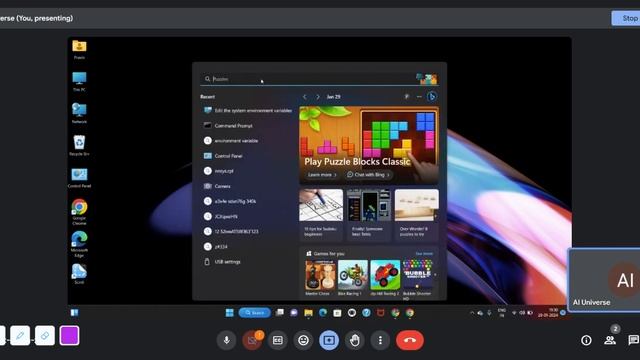Open meeting details info icon
640x360 pixels.
point(586,340)
